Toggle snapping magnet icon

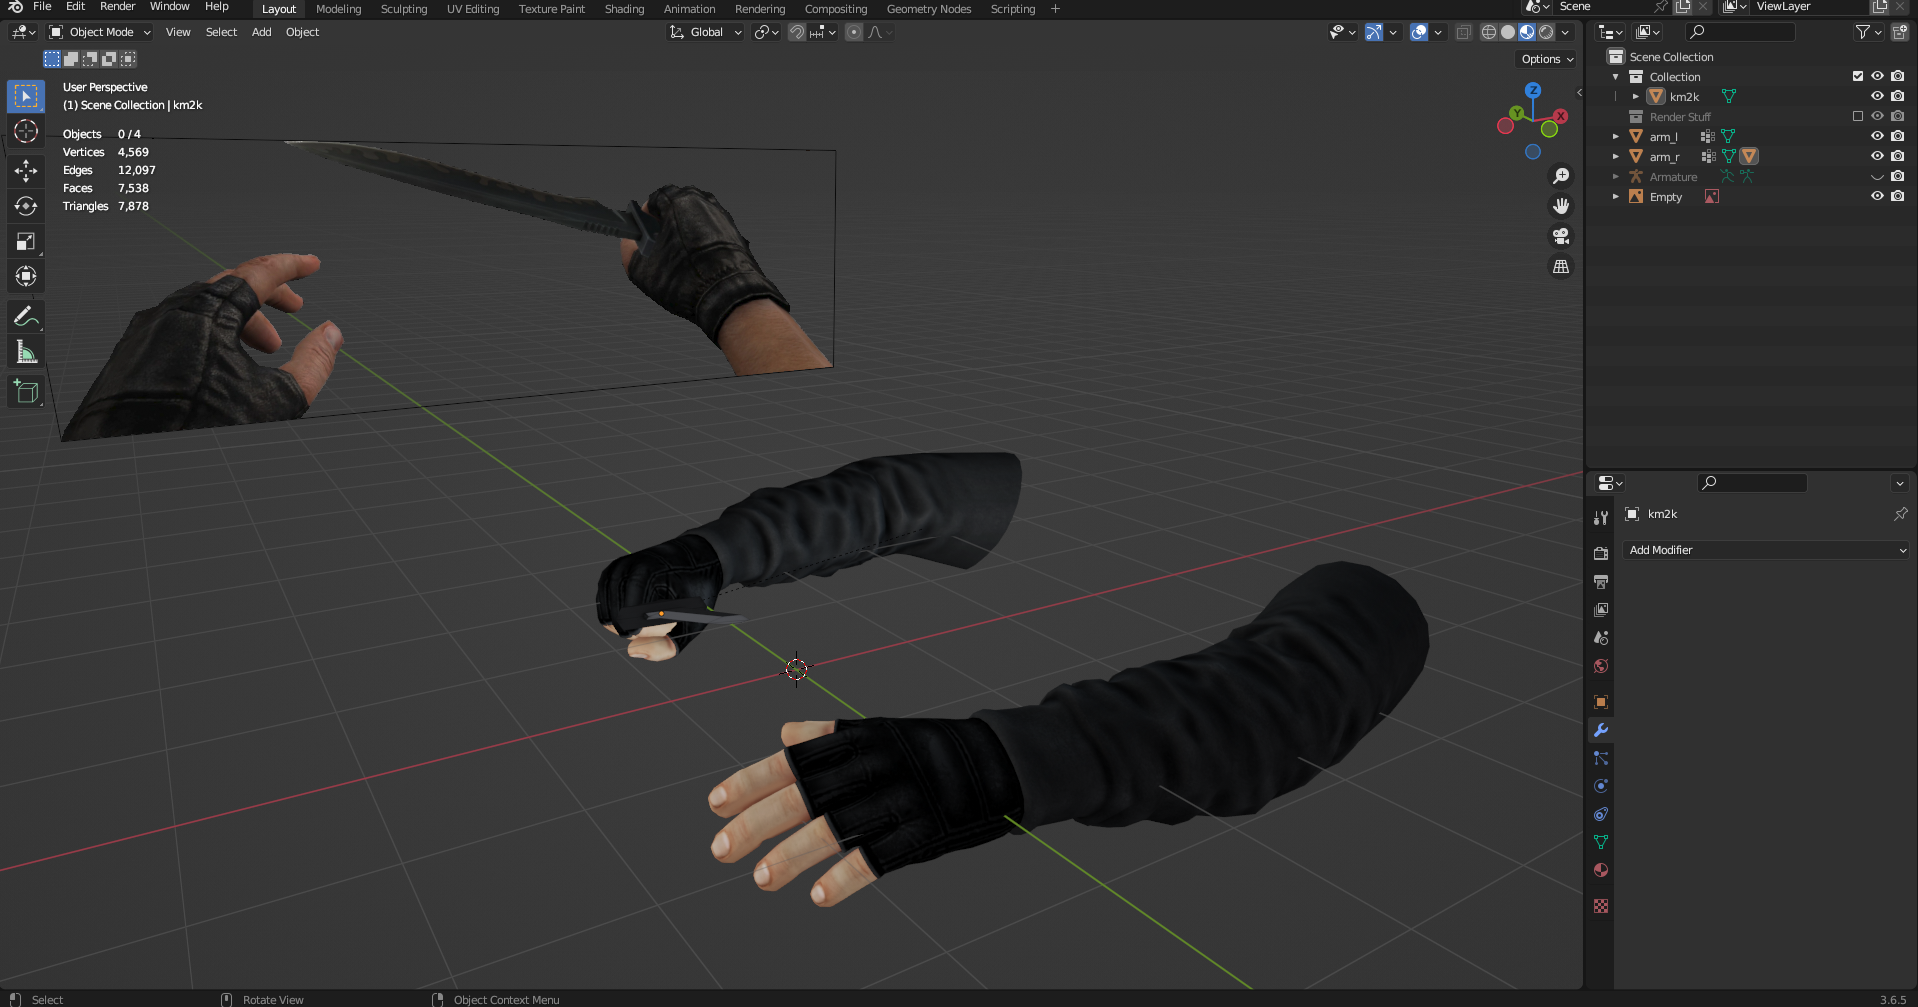pos(796,32)
